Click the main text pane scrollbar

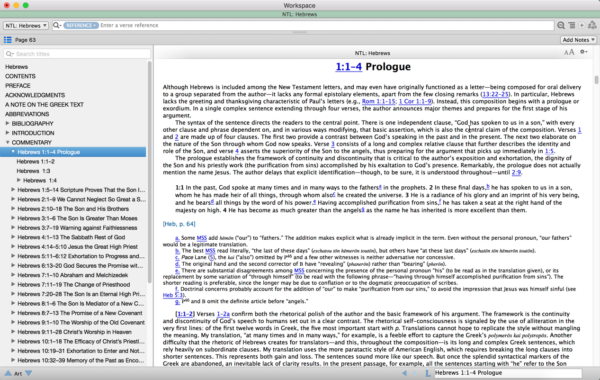click(x=596, y=80)
